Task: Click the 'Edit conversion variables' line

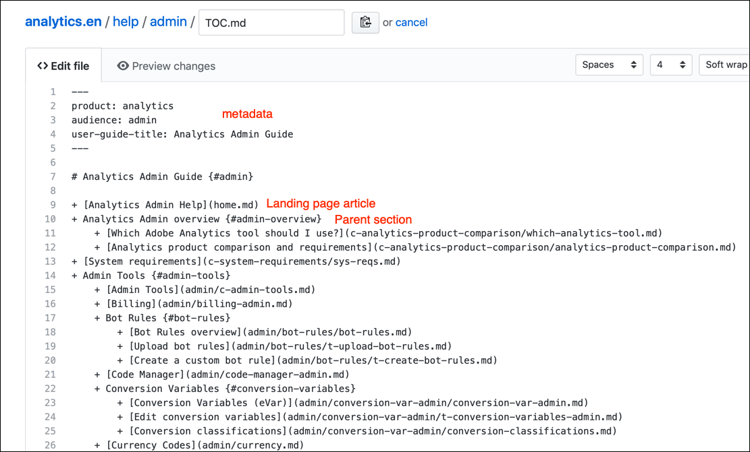Action: pos(370,417)
